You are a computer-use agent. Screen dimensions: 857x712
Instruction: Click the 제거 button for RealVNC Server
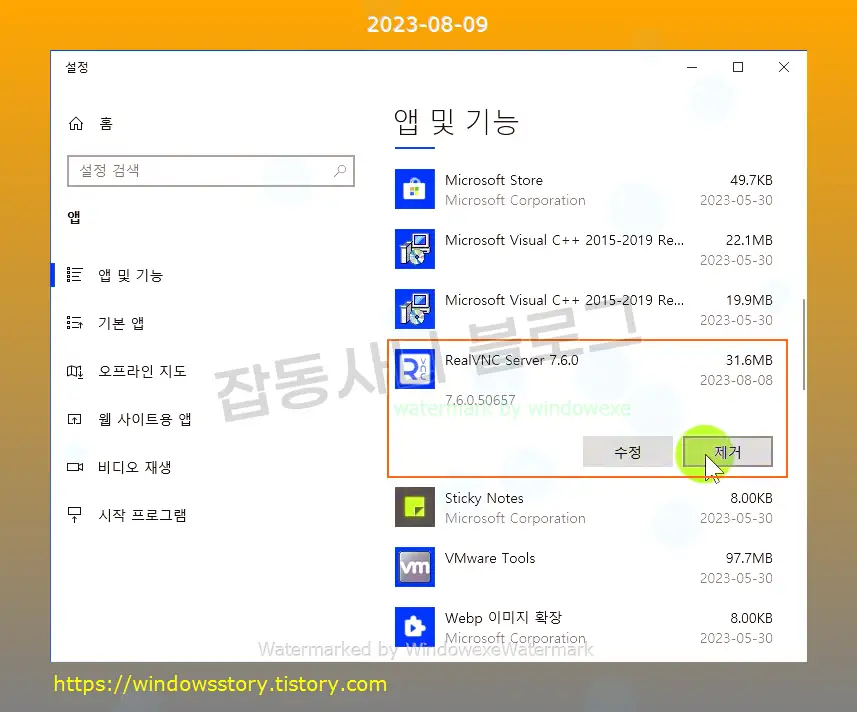pos(727,452)
